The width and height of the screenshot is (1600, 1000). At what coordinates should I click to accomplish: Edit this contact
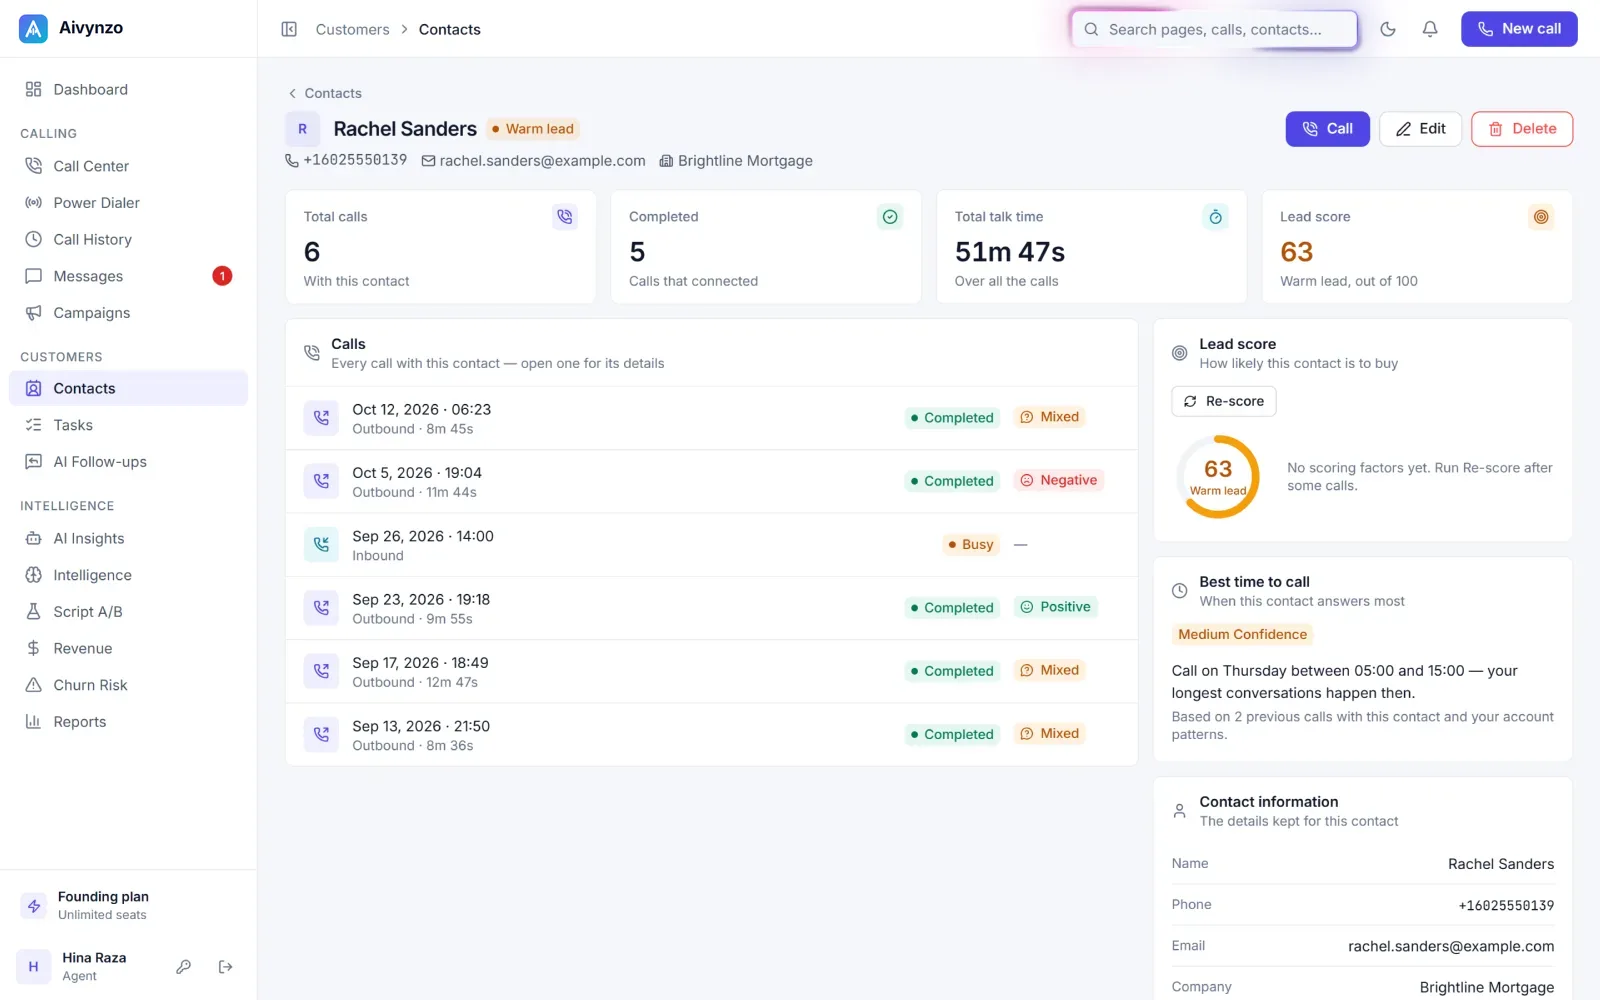1420,129
